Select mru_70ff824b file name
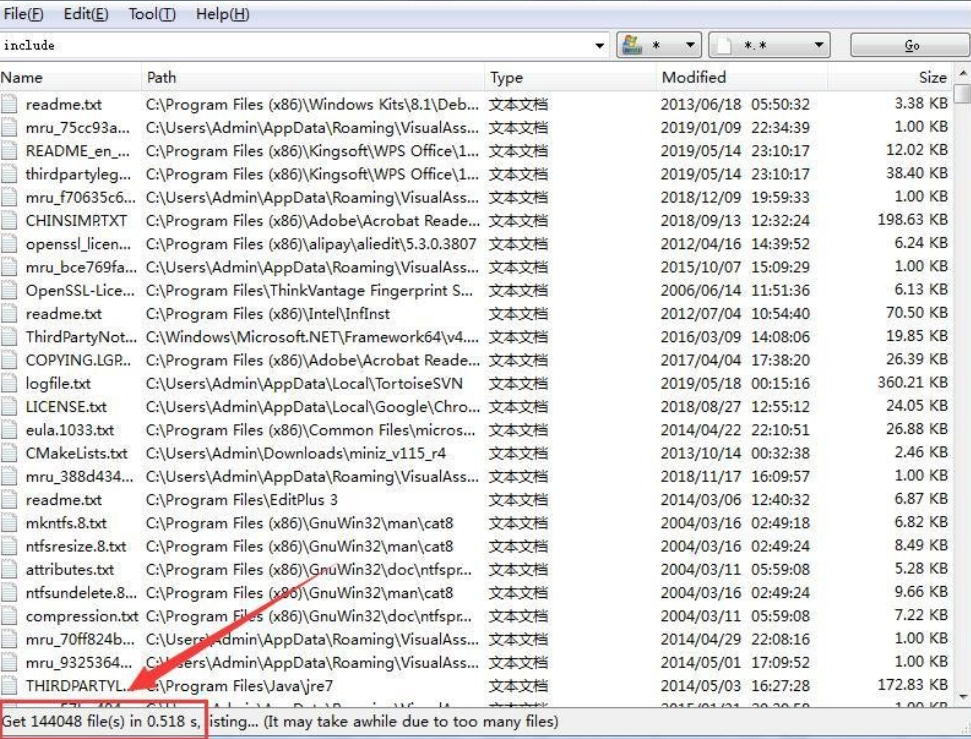 [x=80, y=639]
